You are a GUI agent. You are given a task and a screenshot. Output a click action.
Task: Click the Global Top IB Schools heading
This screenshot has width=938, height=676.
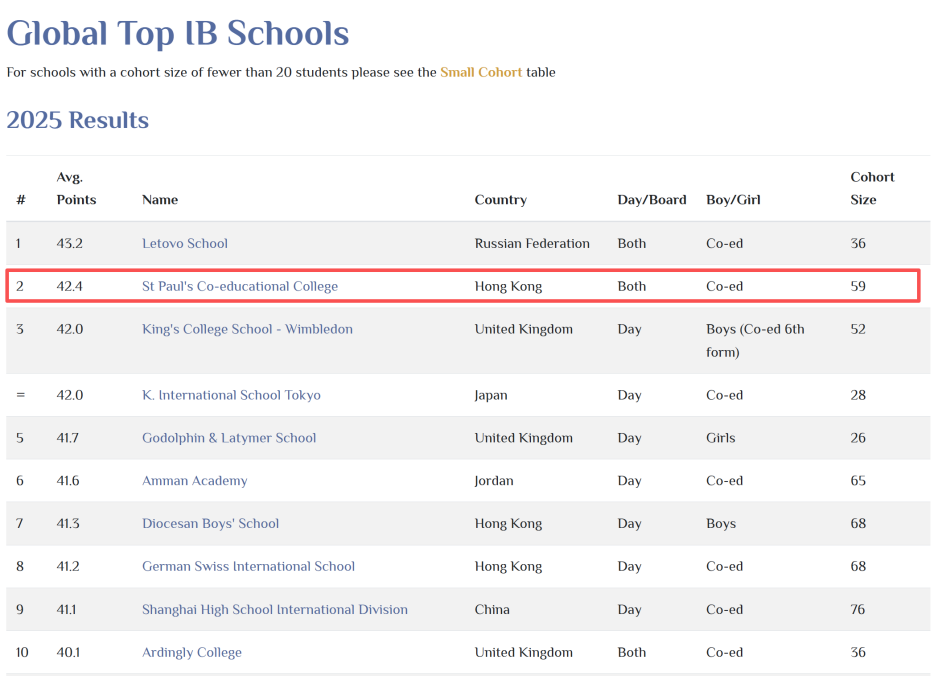[x=178, y=33]
